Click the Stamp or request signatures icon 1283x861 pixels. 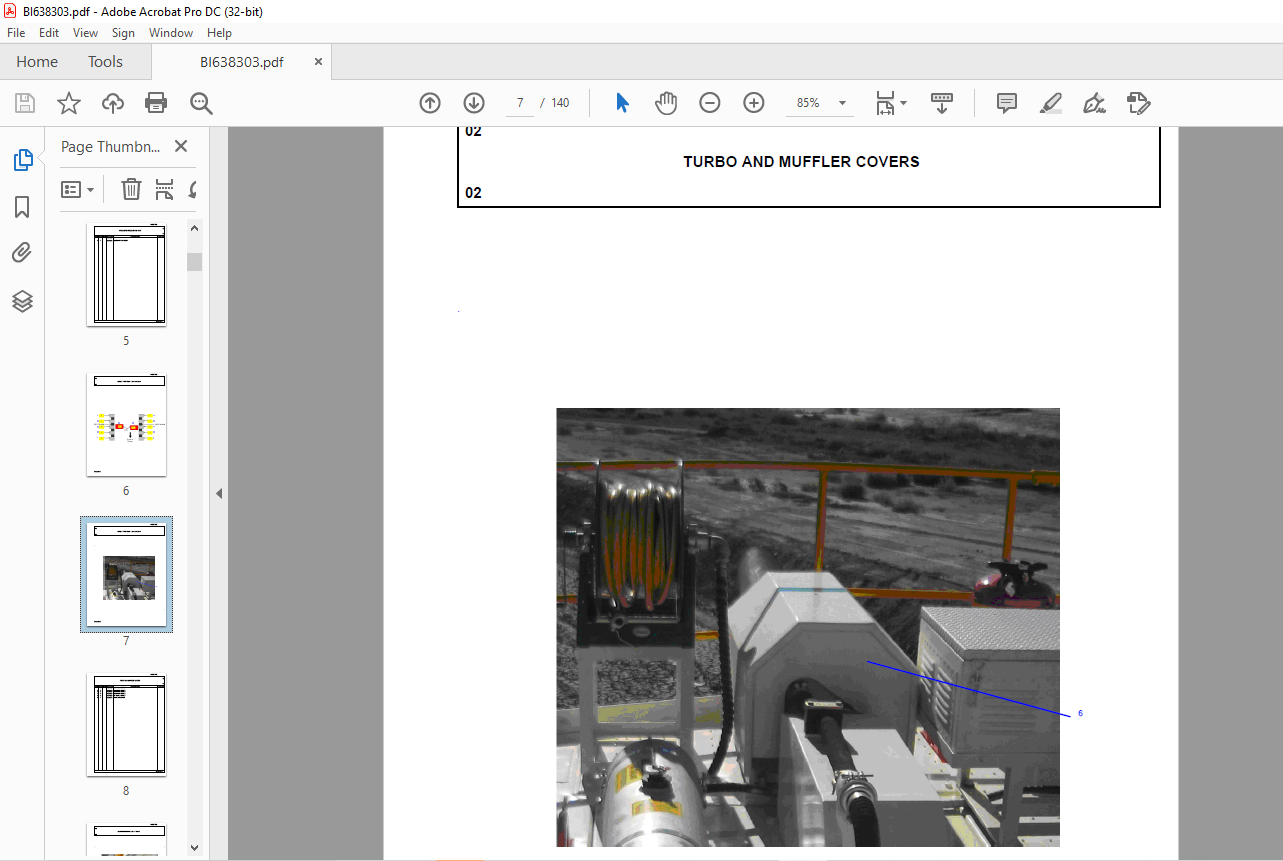[x=1139, y=103]
